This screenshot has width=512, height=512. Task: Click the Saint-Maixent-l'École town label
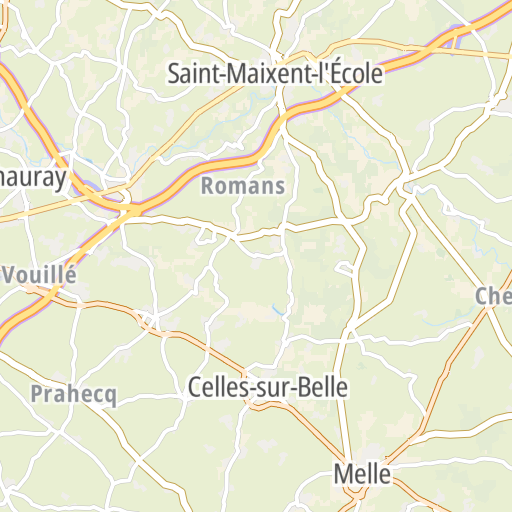pyautogui.click(x=275, y=74)
